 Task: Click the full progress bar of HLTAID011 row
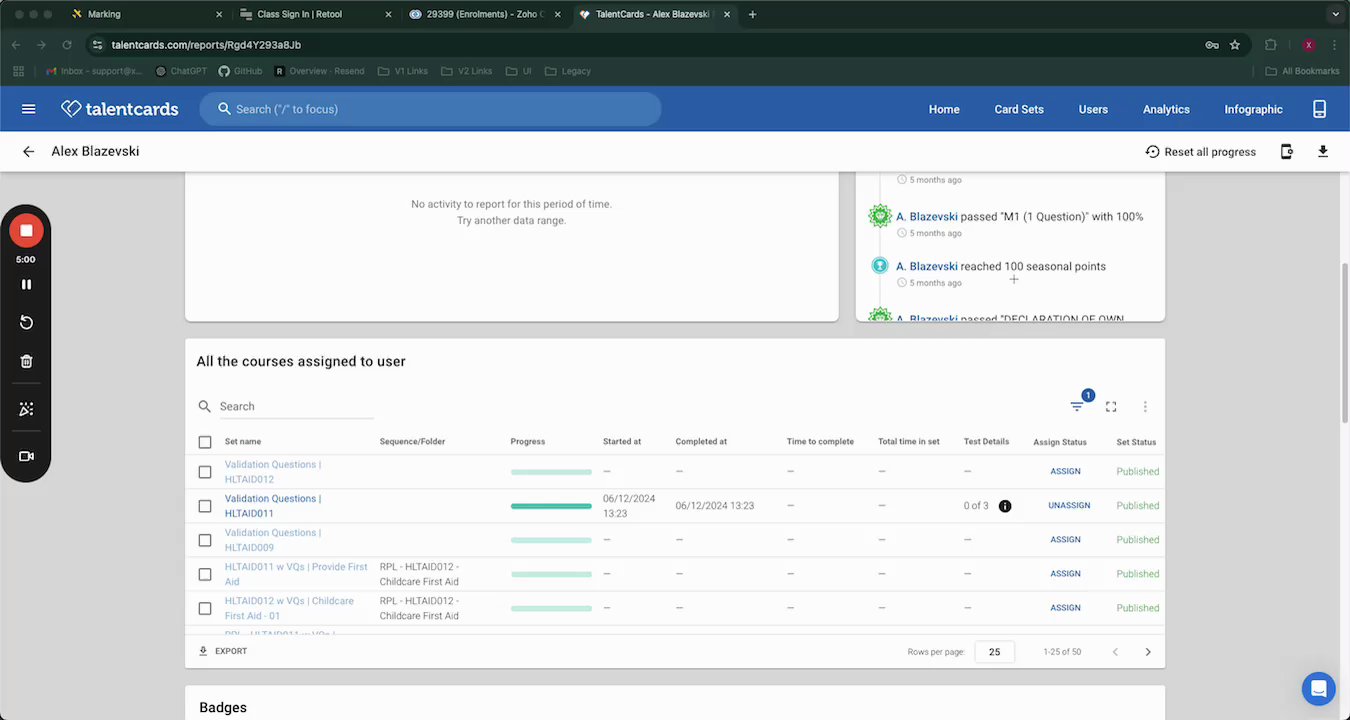(x=551, y=506)
